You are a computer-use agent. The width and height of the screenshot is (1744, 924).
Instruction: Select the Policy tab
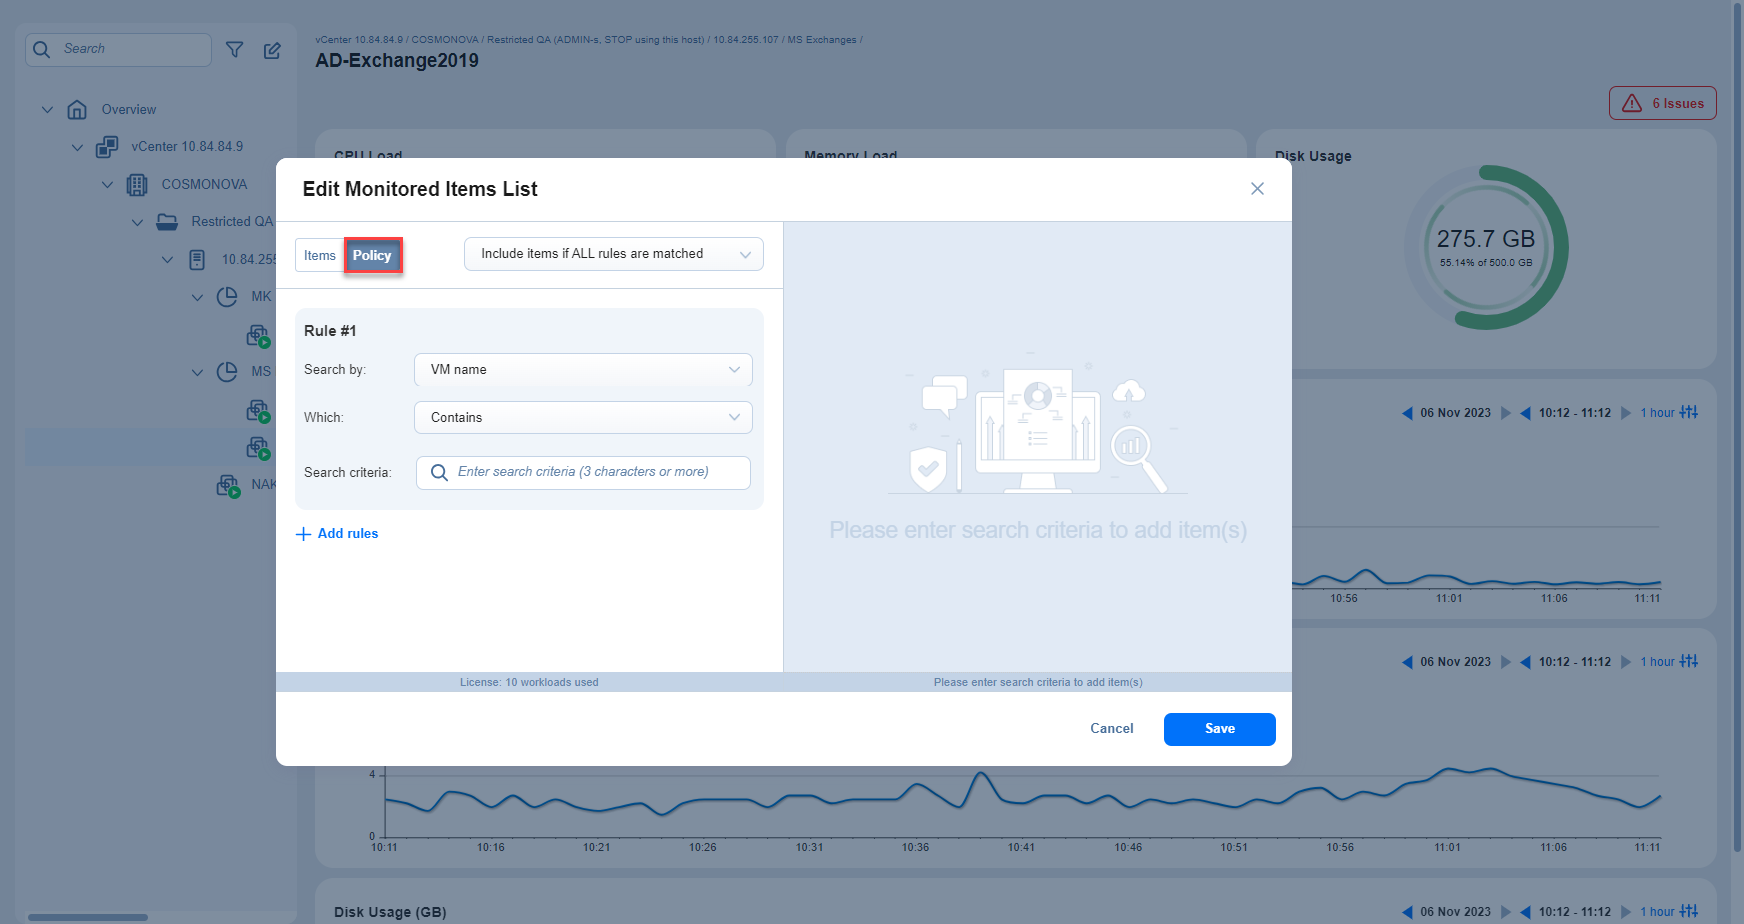coord(372,256)
